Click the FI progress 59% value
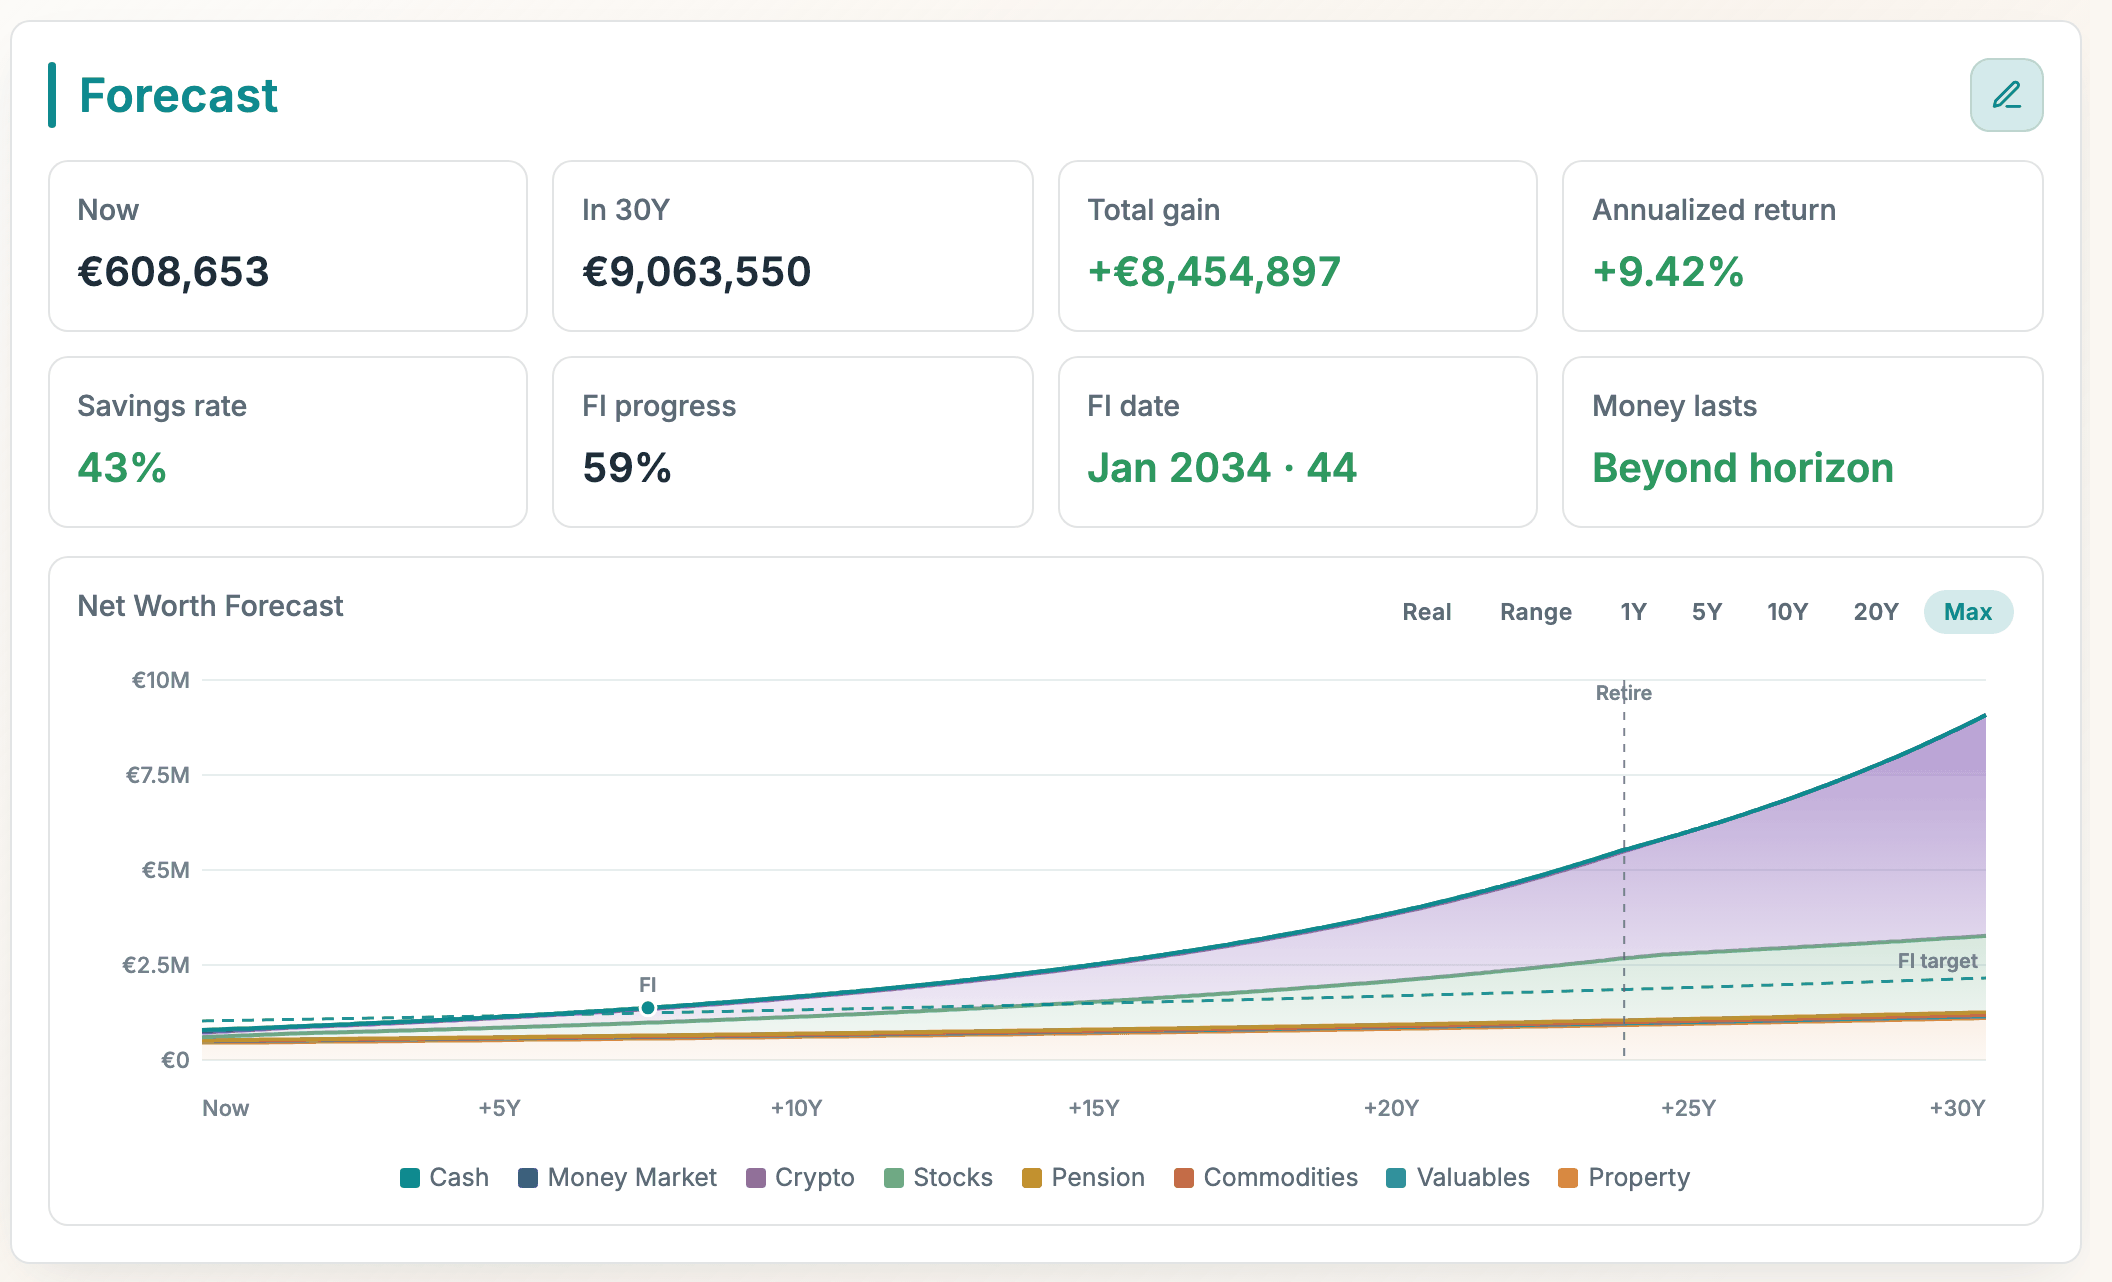Viewport: 2112px width, 1282px height. tap(627, 468)
